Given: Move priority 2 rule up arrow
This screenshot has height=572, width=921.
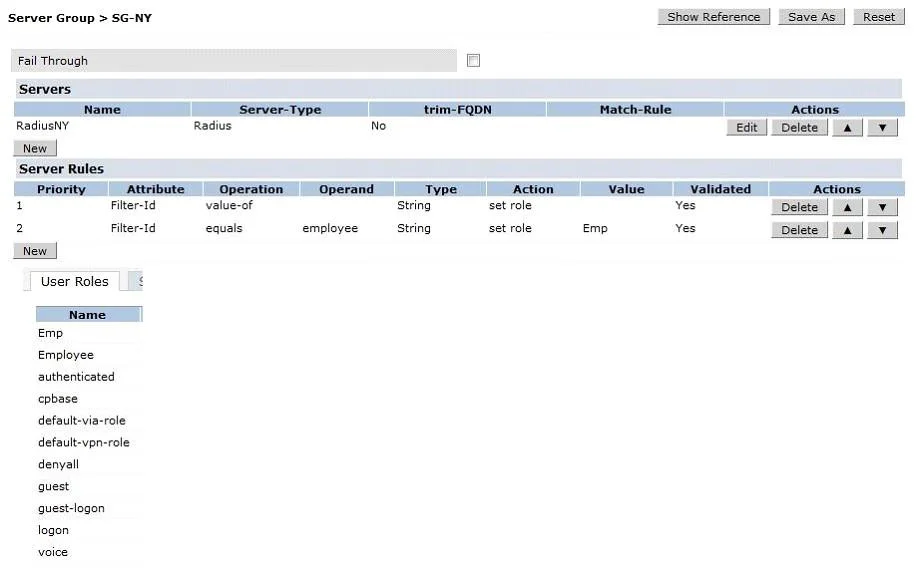Looking at the screenshot, I should tap(847, 230).
